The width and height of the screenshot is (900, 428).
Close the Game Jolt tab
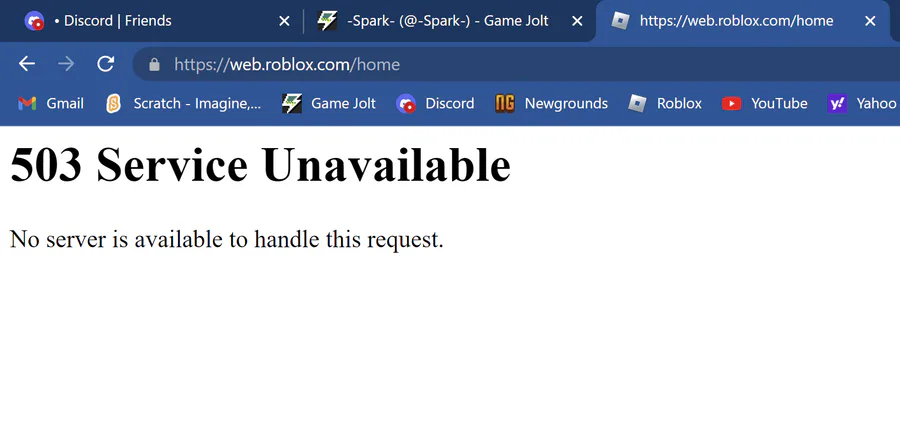coord(577,21)
